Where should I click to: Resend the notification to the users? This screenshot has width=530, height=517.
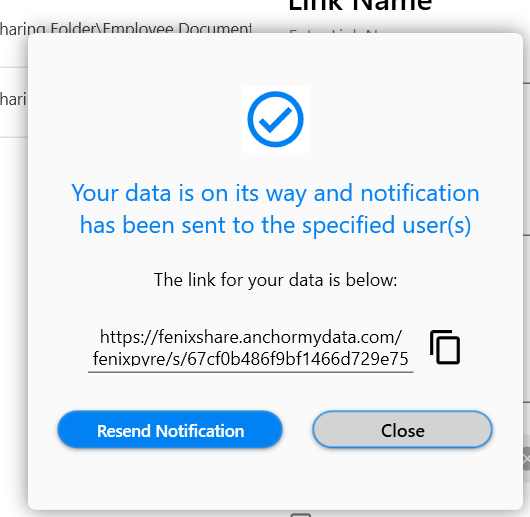(170, 429)
